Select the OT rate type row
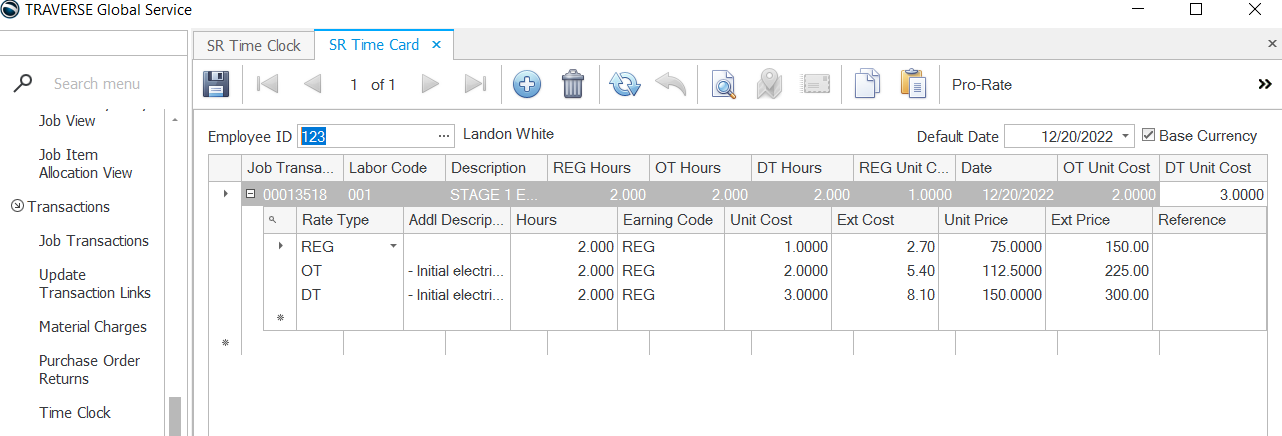This screenshot has height=436, width=1282. coord(349,270)
